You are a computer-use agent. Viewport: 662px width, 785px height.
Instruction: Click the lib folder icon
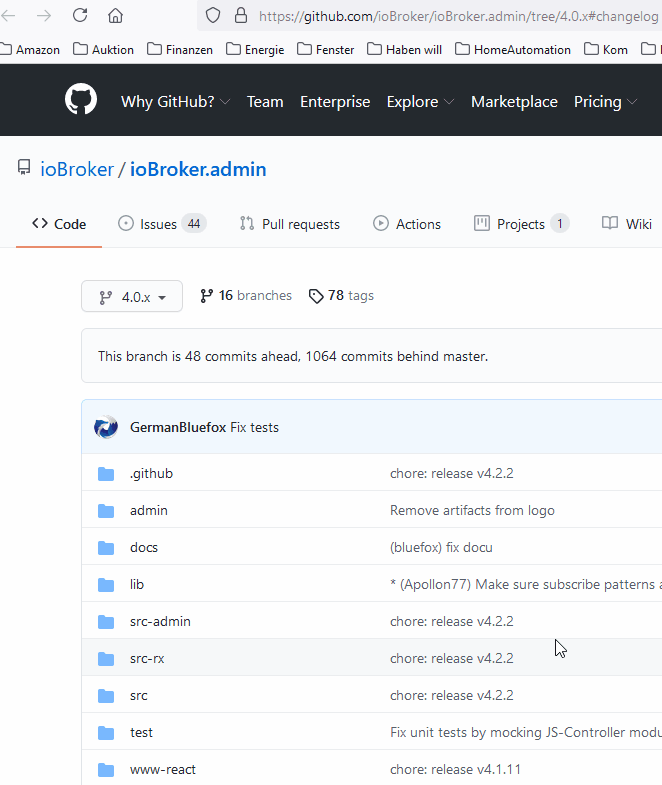[106, 585]
